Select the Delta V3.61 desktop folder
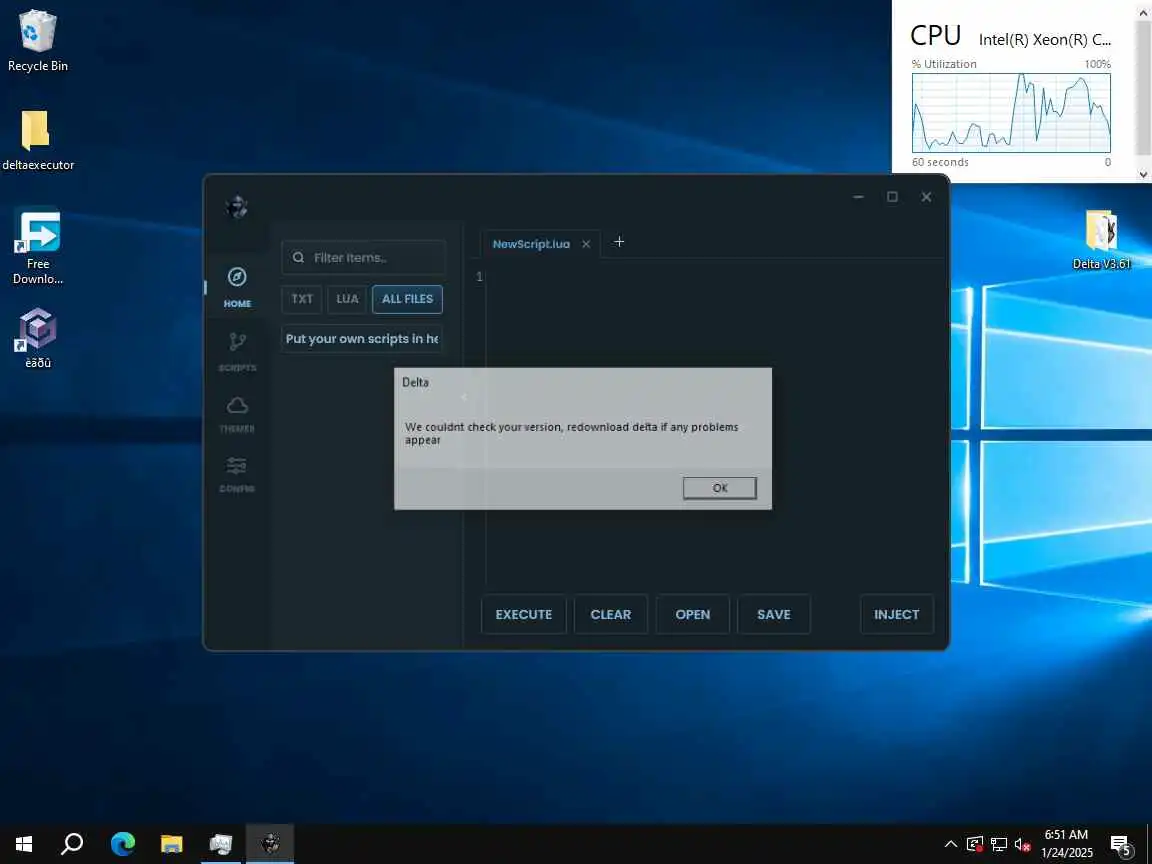This screenshot has width=1152, height=864. [1101, 240]
